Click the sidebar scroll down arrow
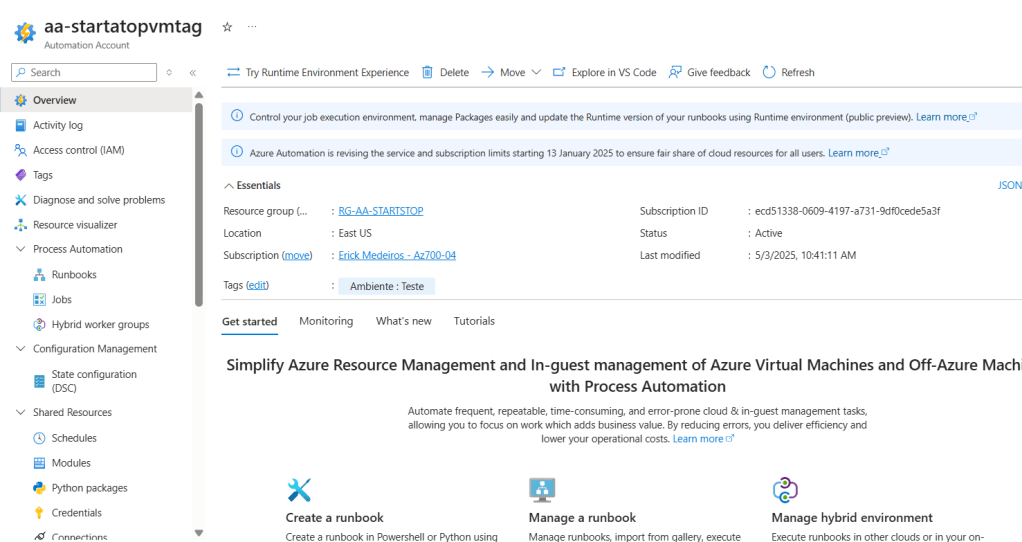The width and height of the screenshot is (1022, 542). pos(198,533)
